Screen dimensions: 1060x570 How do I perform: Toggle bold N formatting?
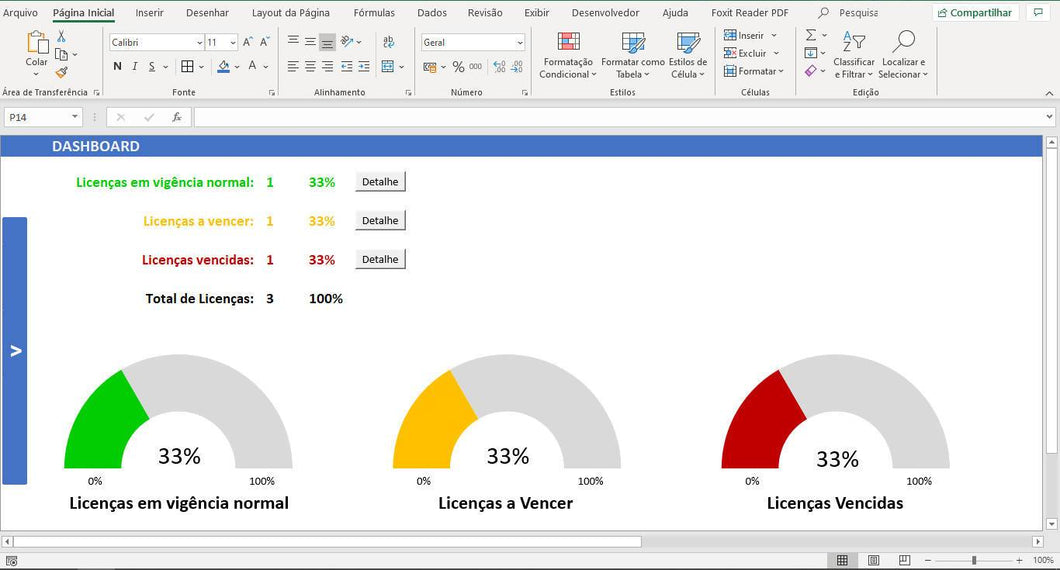pyautogui.click(x=118, y=66)
